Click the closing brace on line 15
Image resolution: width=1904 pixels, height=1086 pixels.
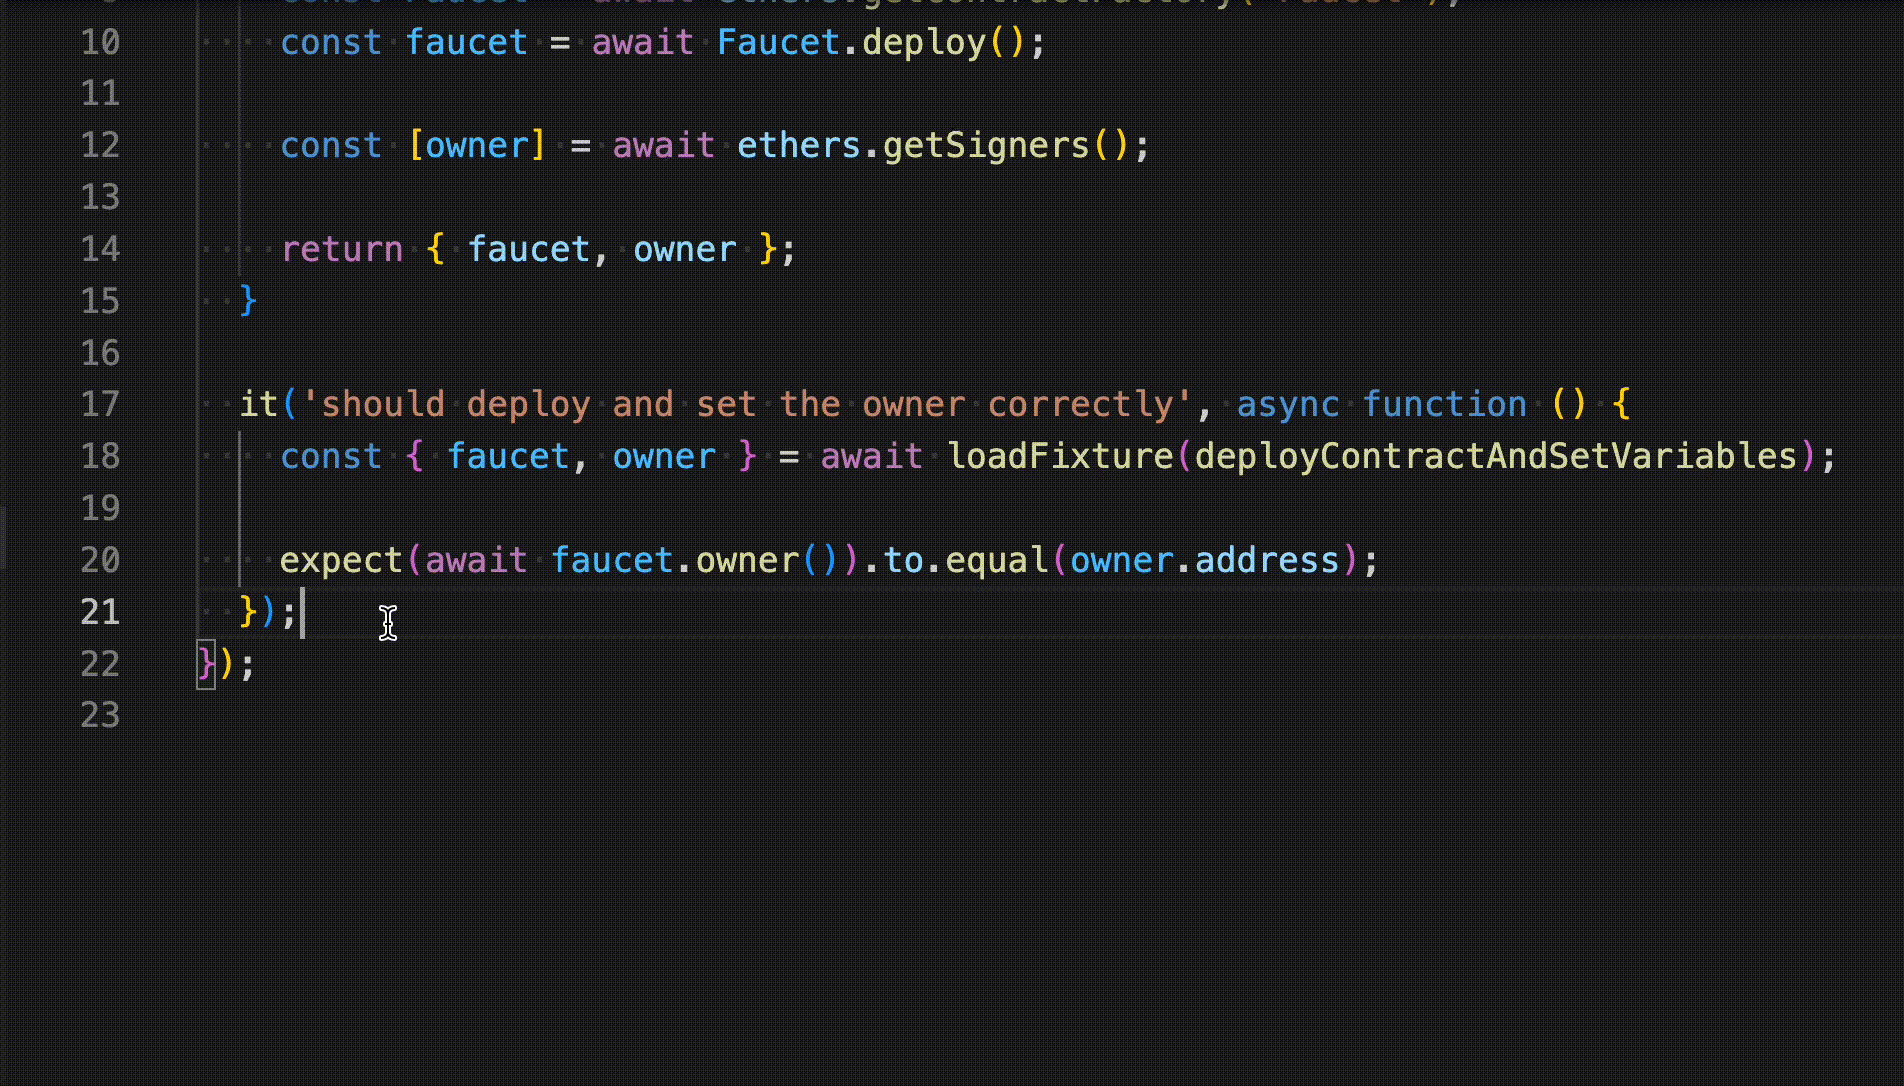coord(246,300)
